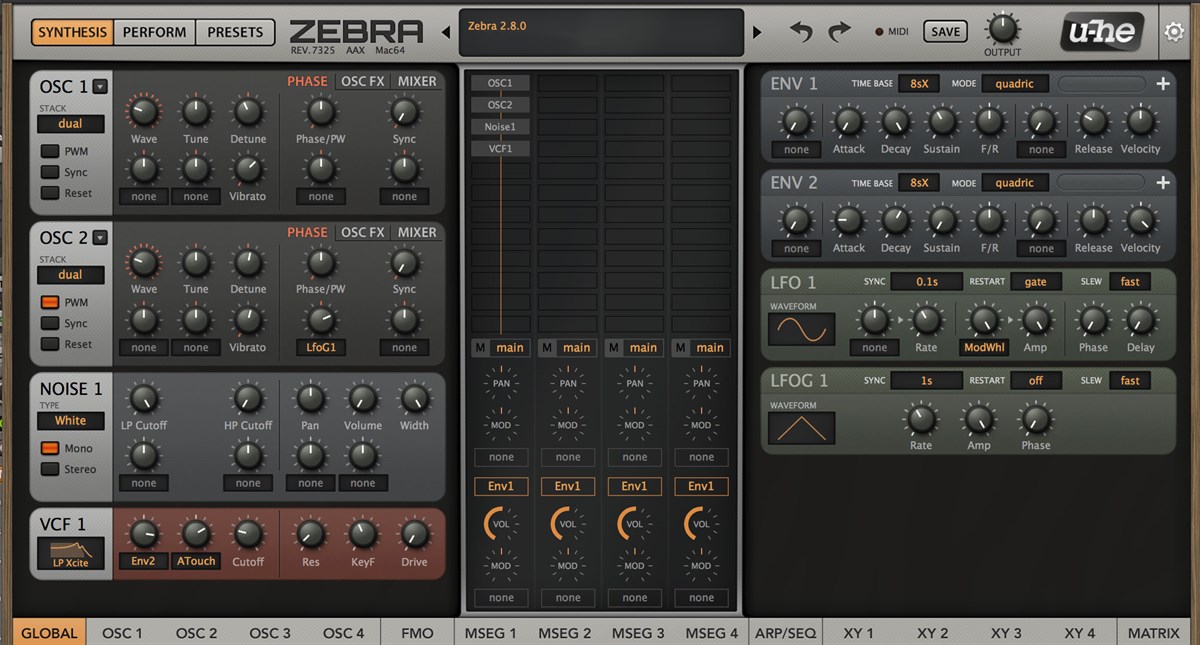Open settings with the gear icon
Viewport: 1200px width, 645px height.
point(1174,32)
